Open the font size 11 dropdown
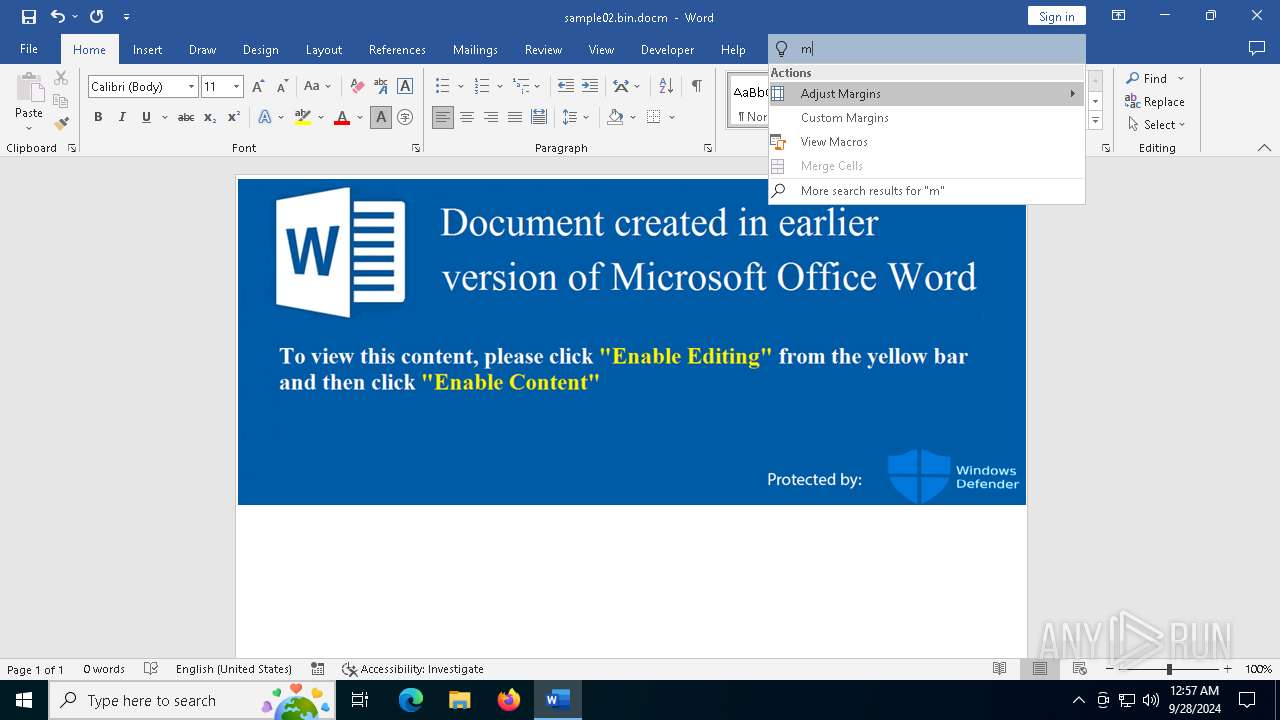Image resolution: width=1280 pixels, height=720 pixels. point(236,87)
